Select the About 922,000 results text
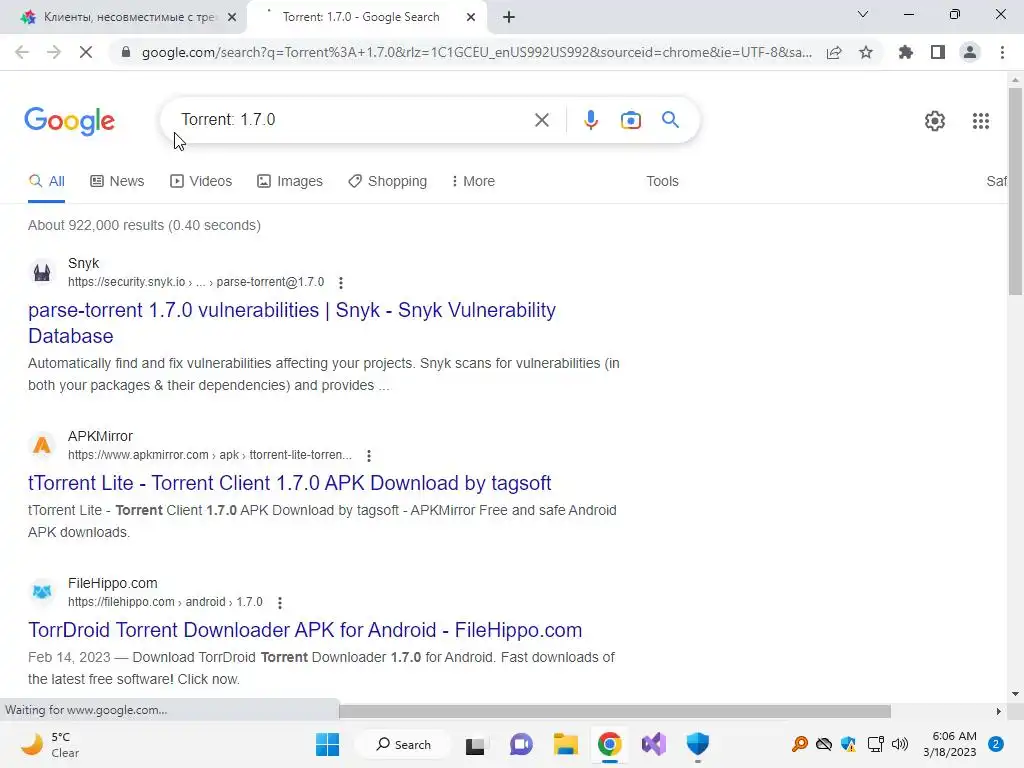The height and width of the screenshot is (768, 1024). tap(144, 225)
